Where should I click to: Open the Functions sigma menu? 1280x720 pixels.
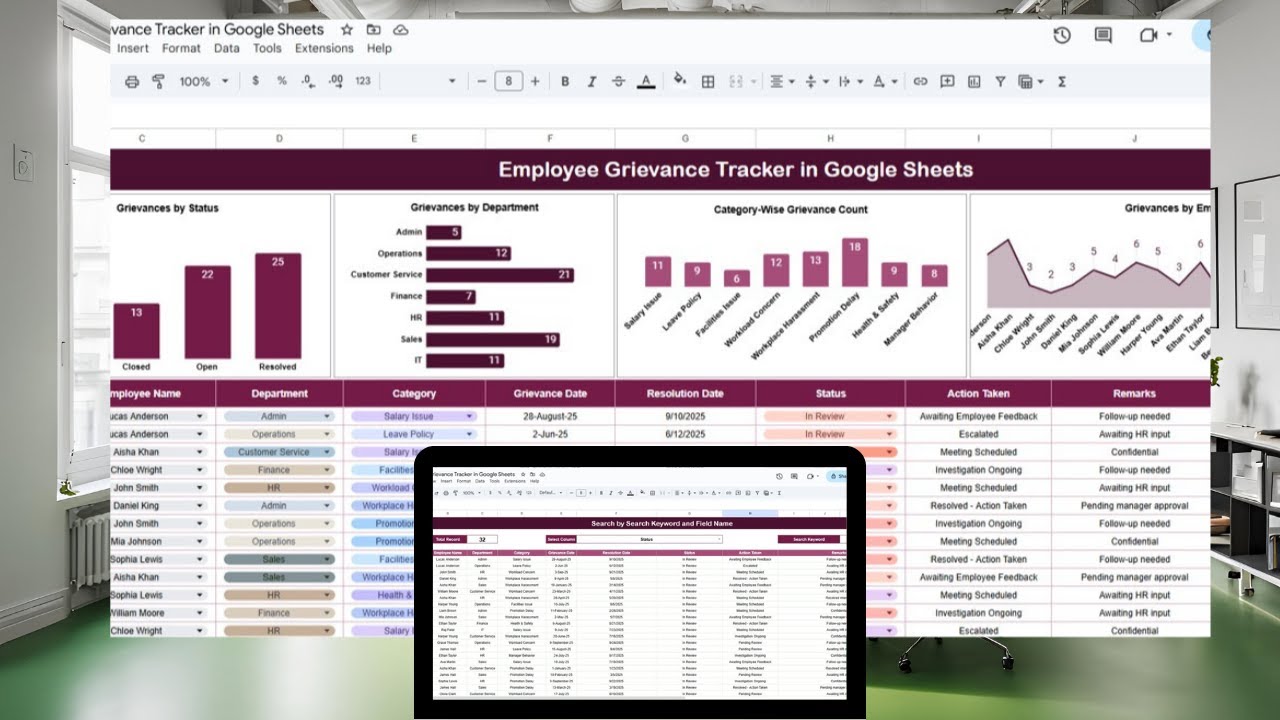point(1061,82)
